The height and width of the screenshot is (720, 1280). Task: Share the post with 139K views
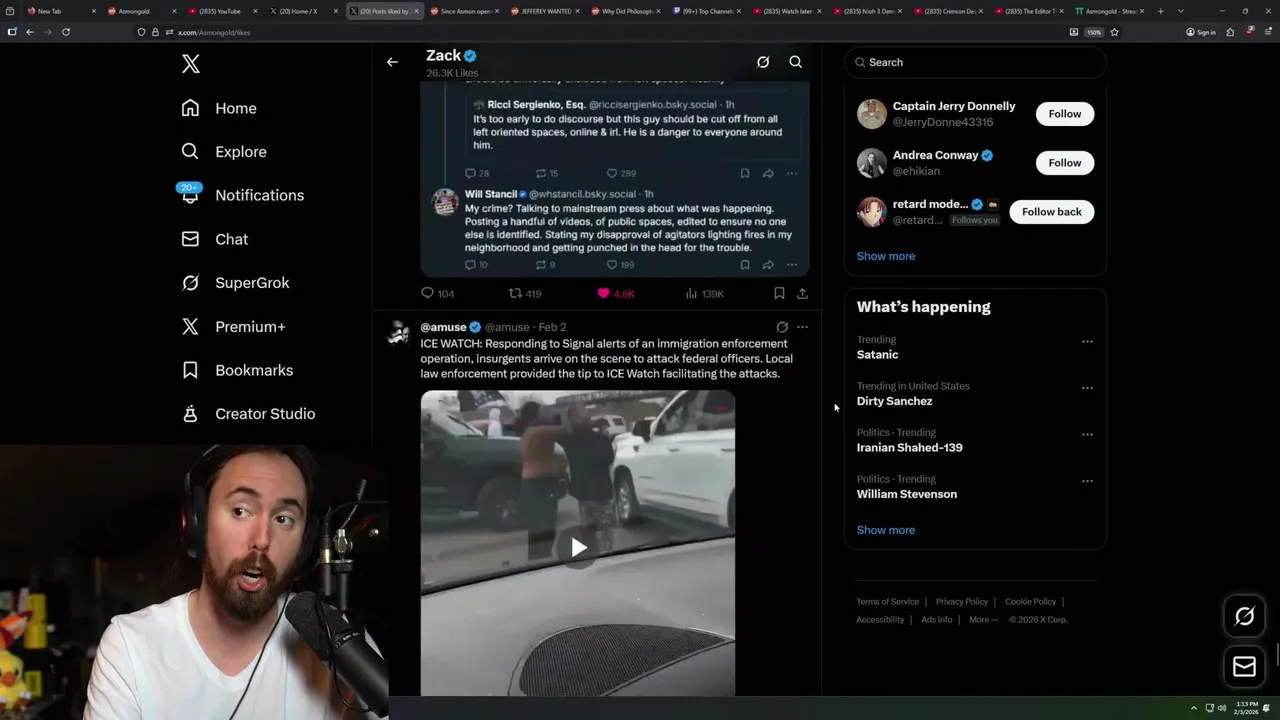click(802, 293)
